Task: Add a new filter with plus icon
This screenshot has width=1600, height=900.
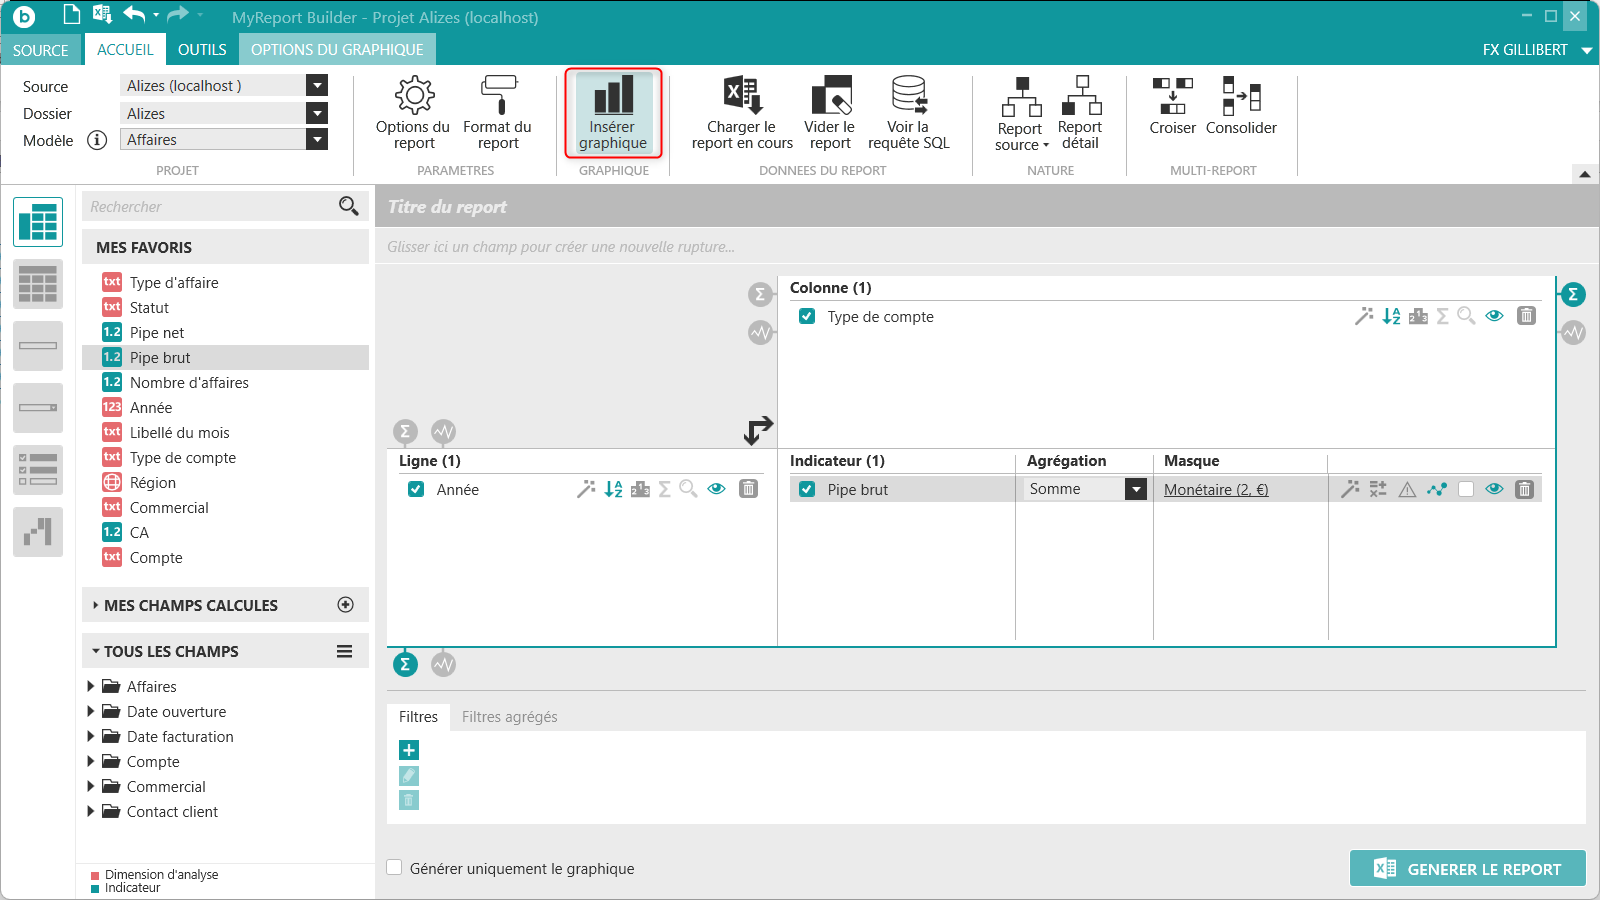Action: (x=409, y=750)
